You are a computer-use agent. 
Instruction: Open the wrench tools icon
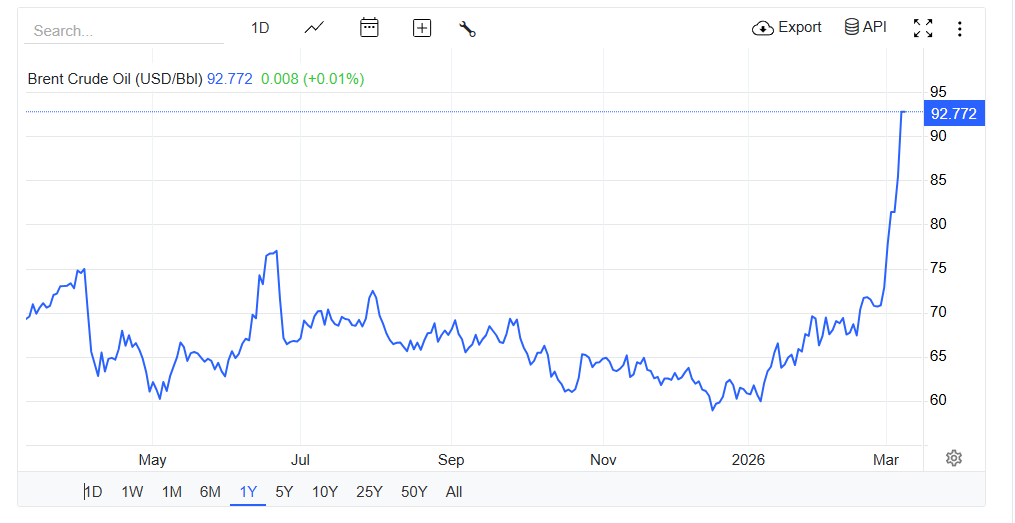tap(467, 28)
